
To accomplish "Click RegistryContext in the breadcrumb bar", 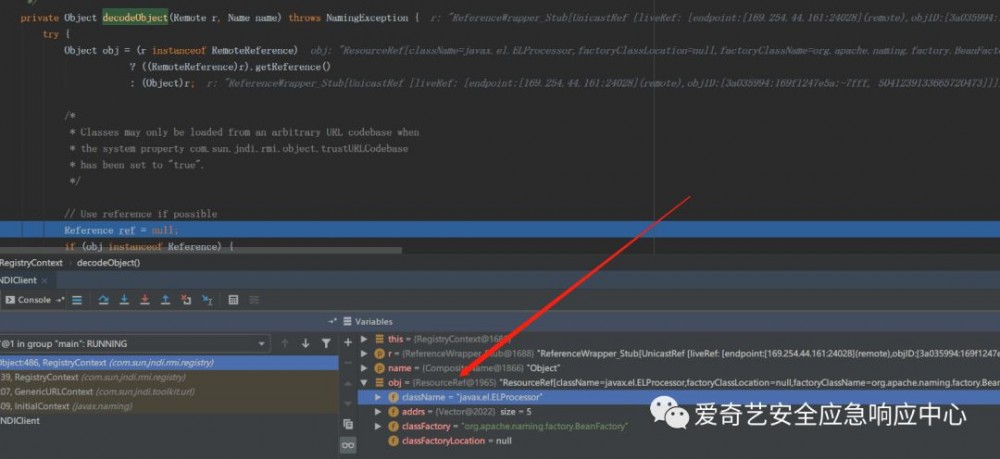I will [x=31, y=263].
